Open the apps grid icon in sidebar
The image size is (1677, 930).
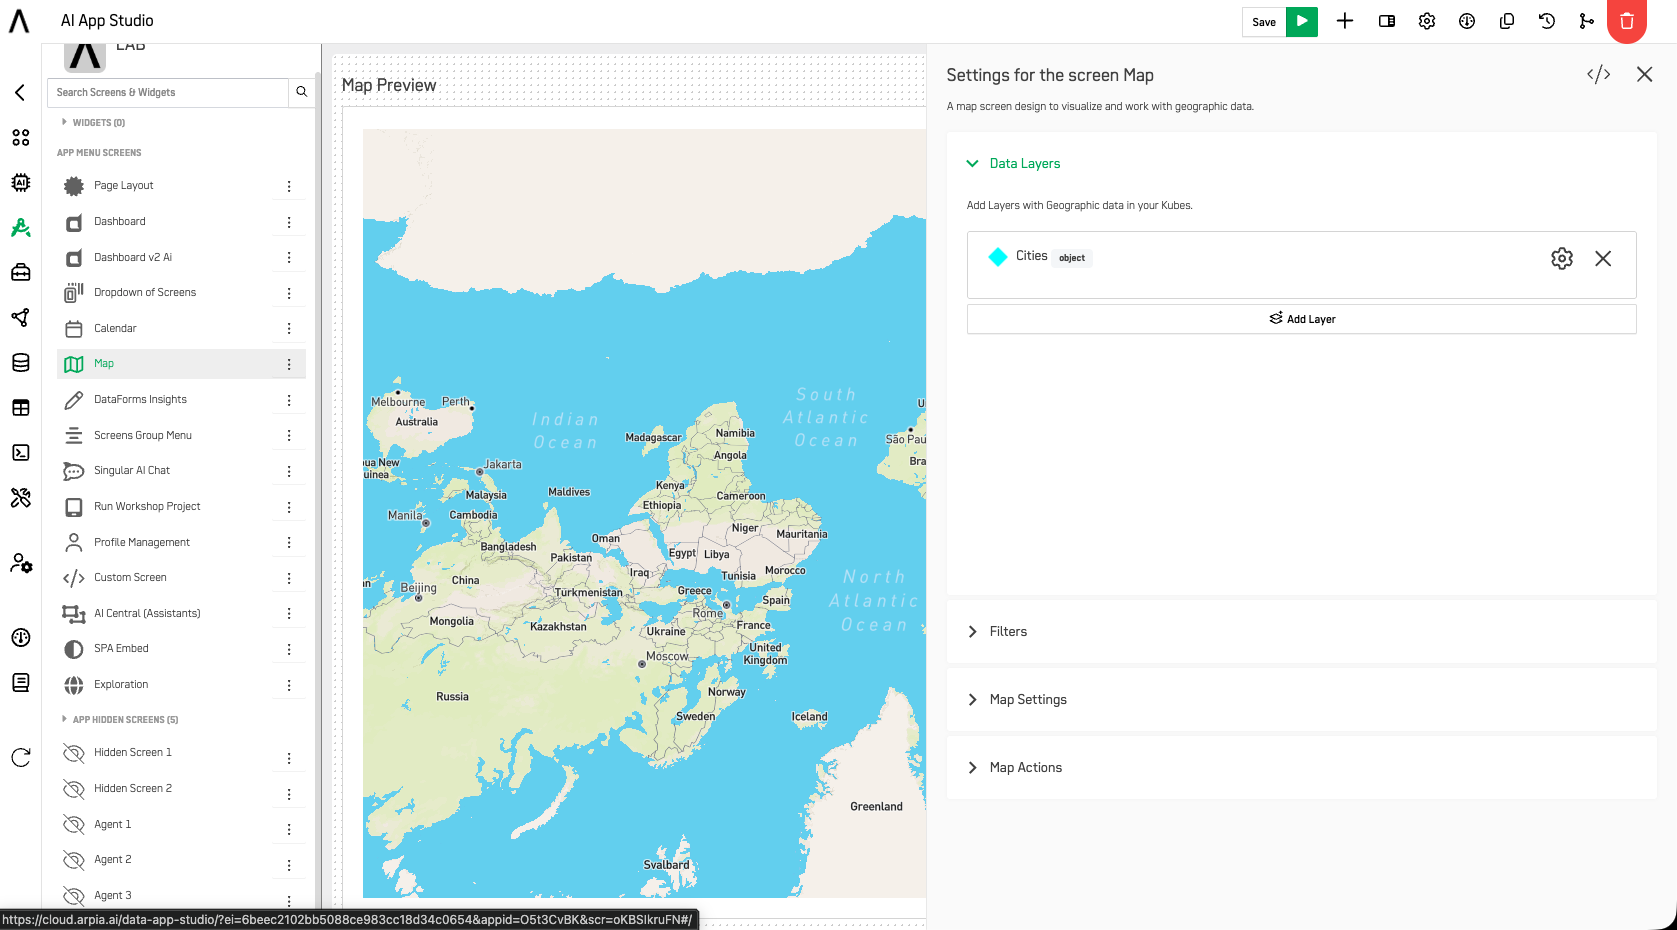pos(20,137)
